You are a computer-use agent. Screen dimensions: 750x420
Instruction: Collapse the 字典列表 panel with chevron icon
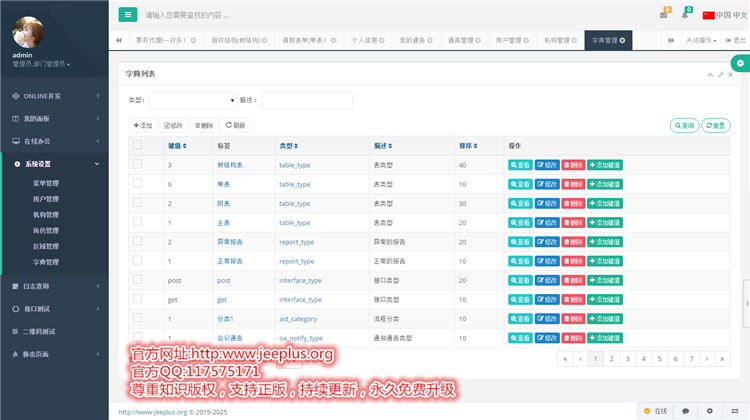pos(710,75)
